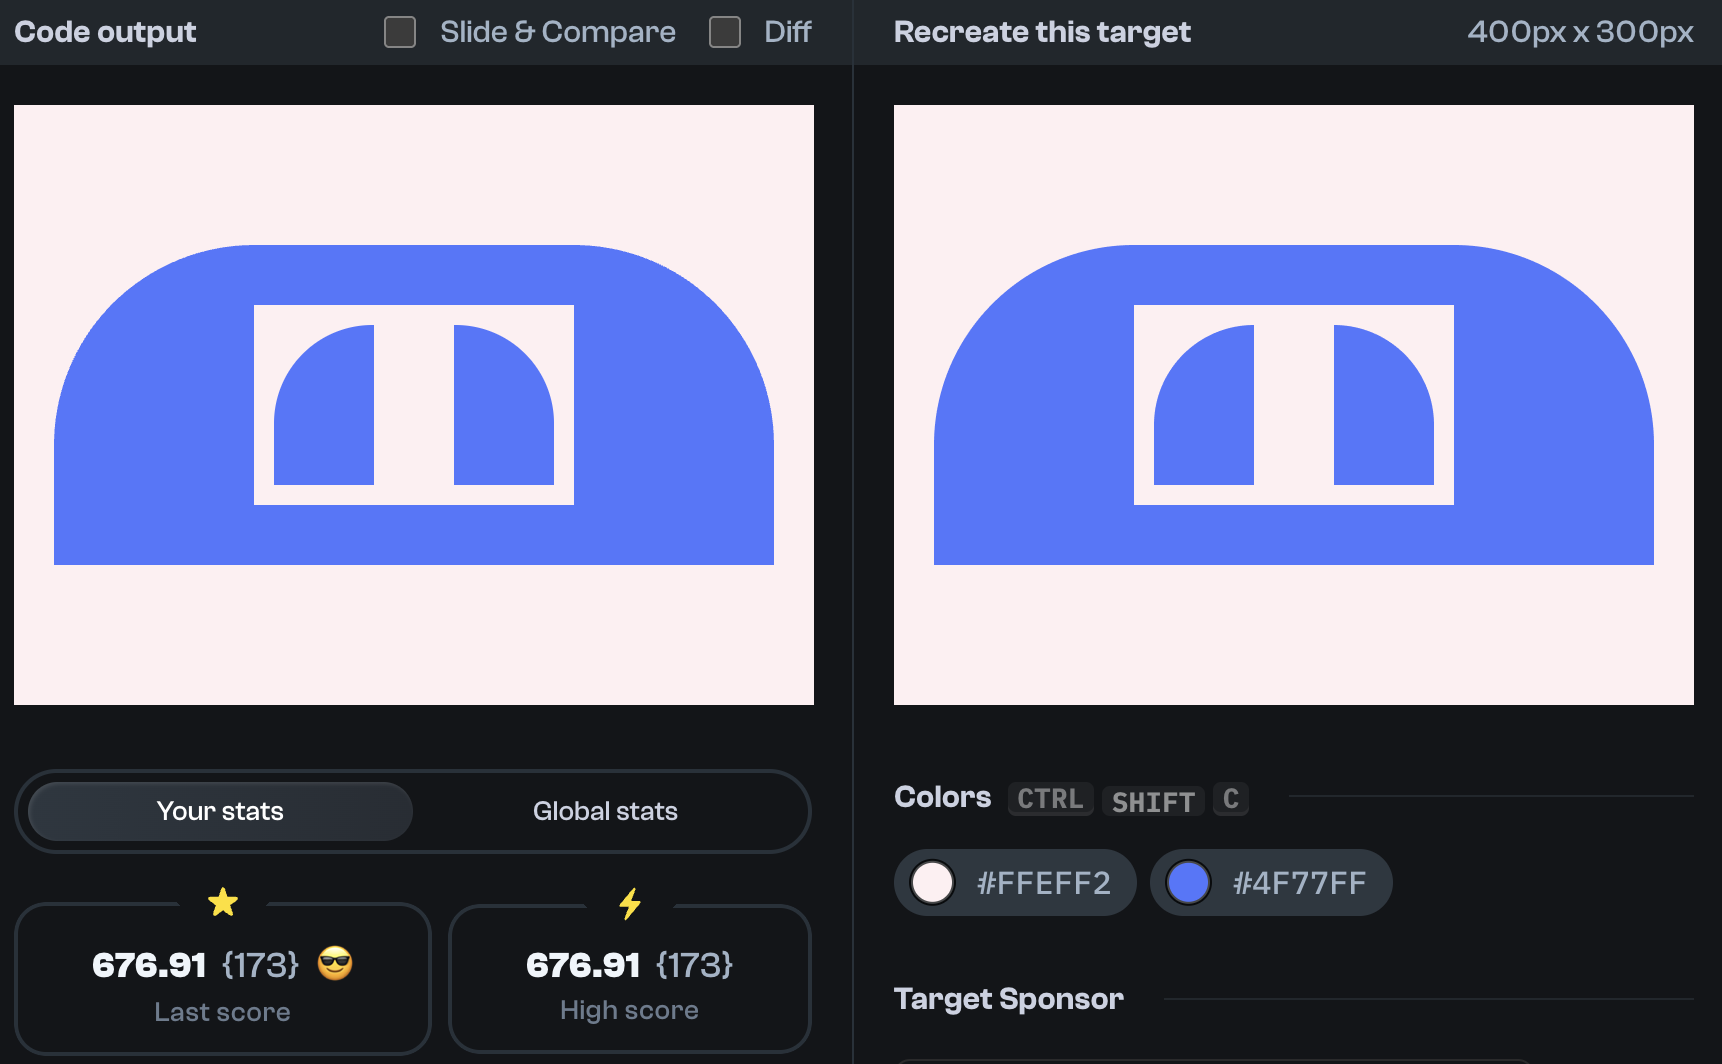Switch to the Global stats tab
This screenshot has height=1064, width=1722.
[605, 811]
